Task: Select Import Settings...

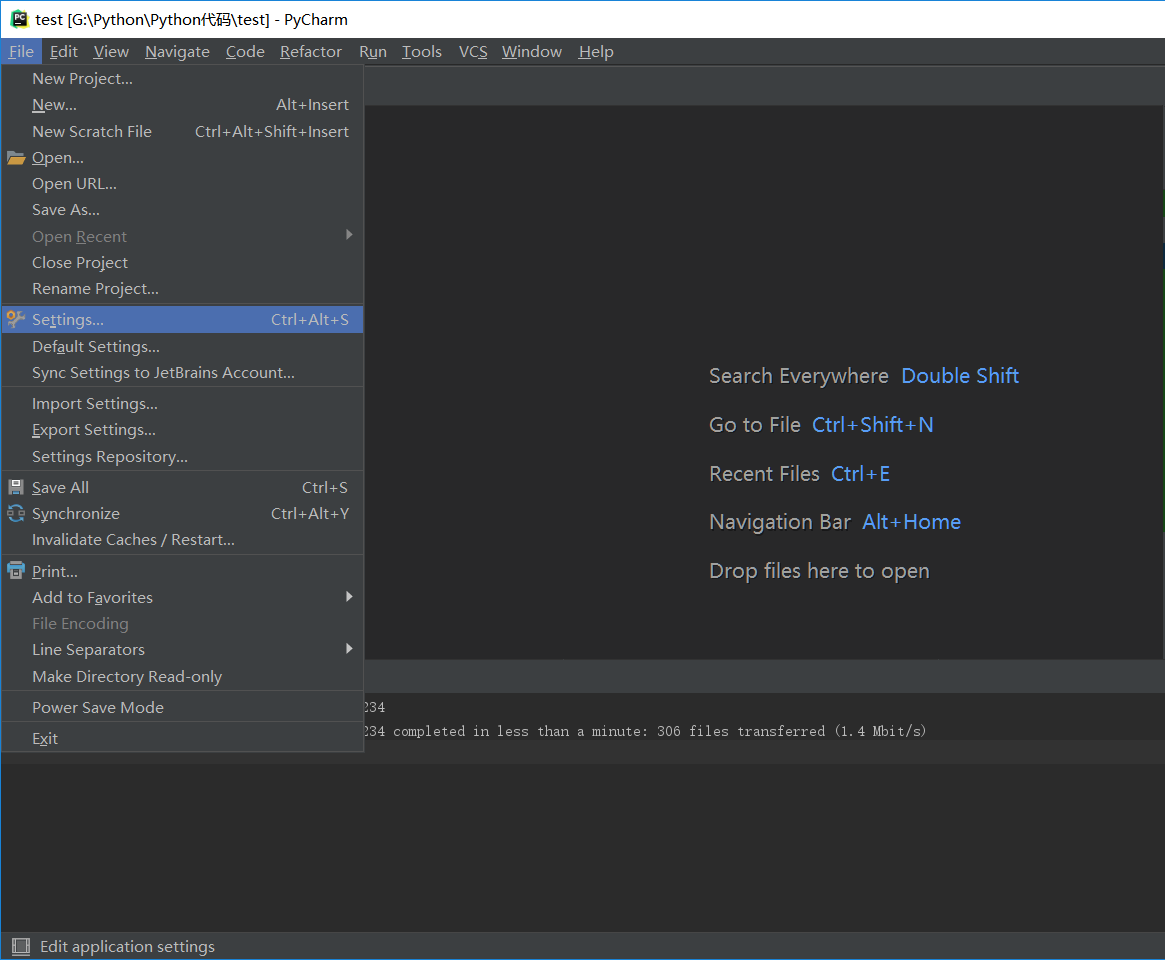Action: tap(183, 403)
